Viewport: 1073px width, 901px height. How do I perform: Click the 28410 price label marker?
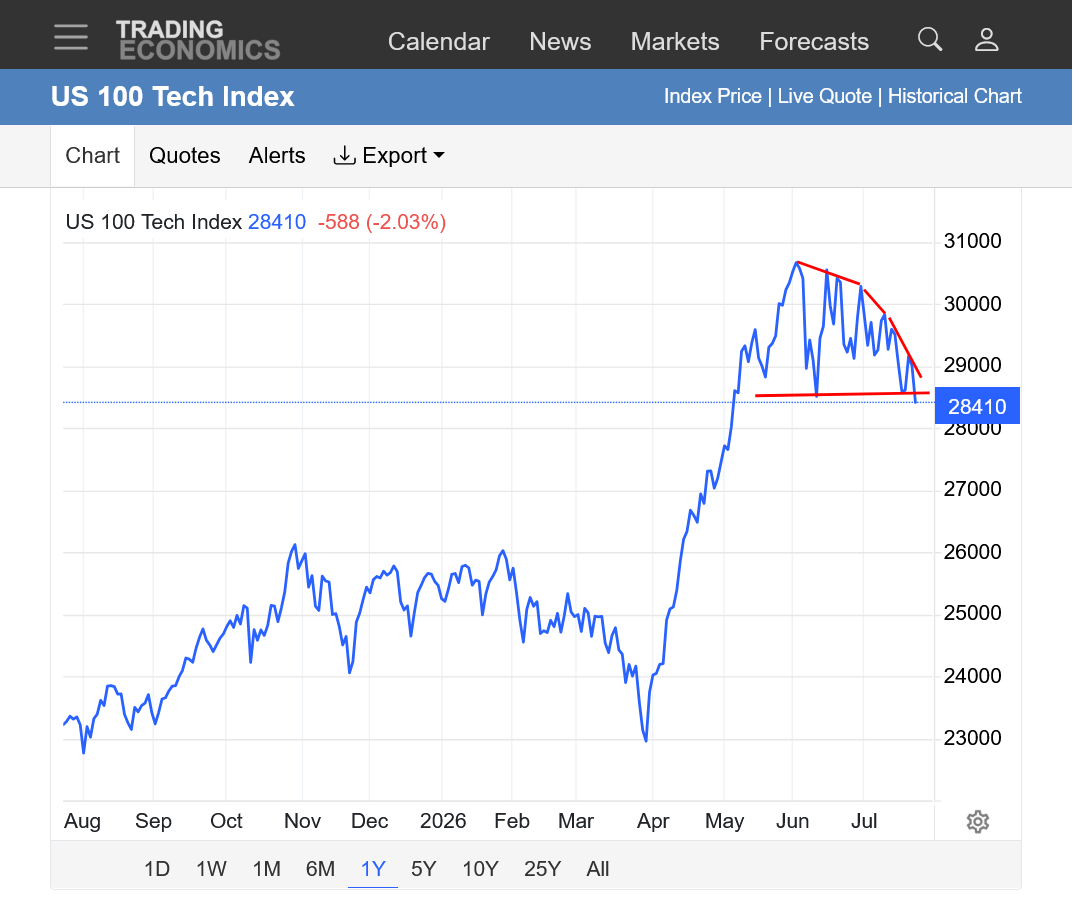click(977, 406)
